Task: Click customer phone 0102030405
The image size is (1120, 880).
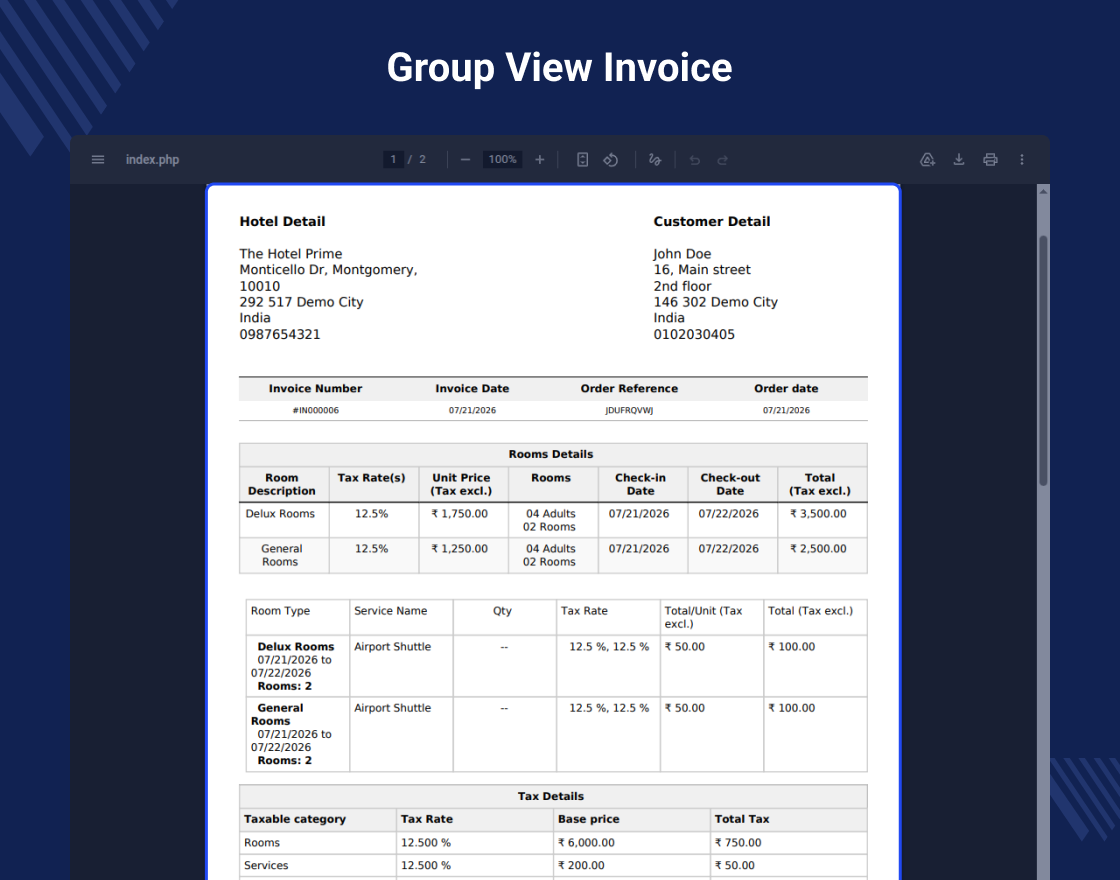Action: (x=694, y=334)
